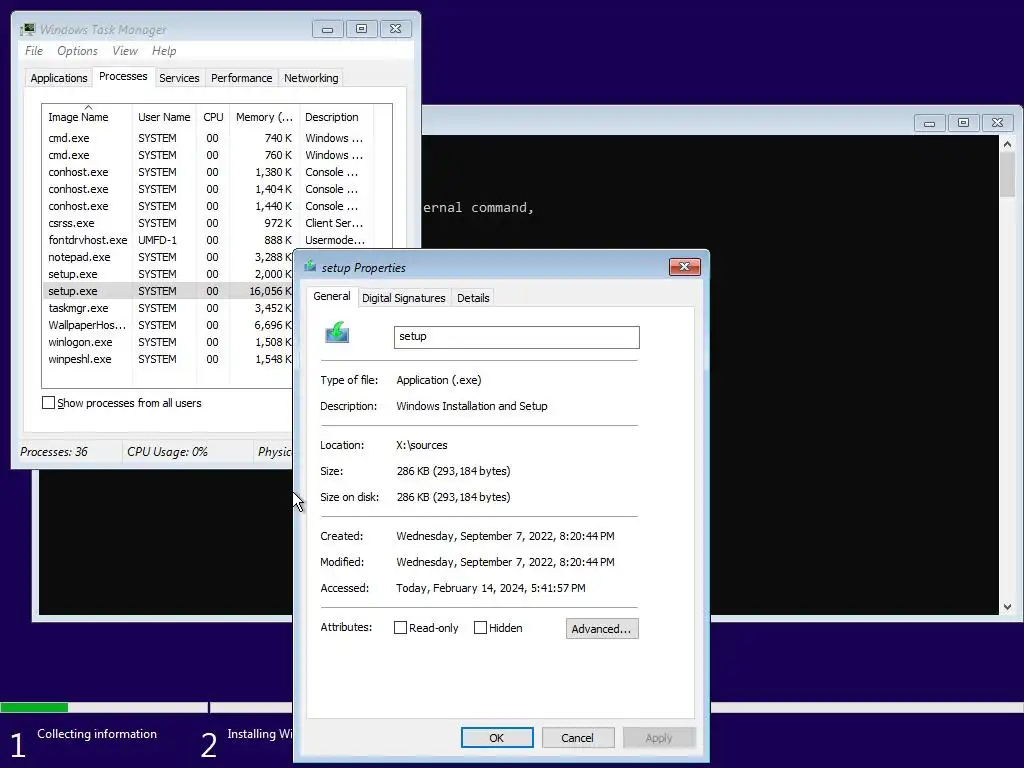Check the Hidden attribute box
This screenshot has height=768, width=1024.
[x=480, y=628]
